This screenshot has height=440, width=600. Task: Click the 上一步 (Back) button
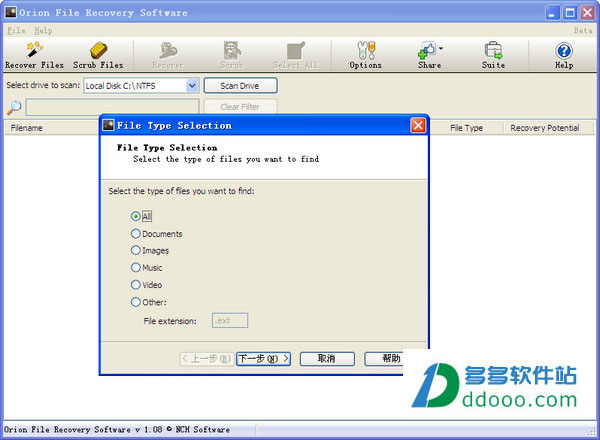coord(207,359)
